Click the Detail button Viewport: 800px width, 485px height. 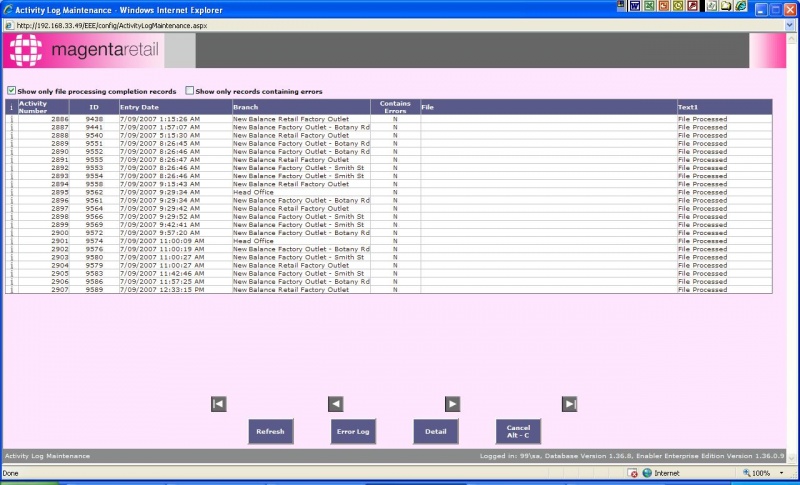pyautogui.click(x=436, y=431)
